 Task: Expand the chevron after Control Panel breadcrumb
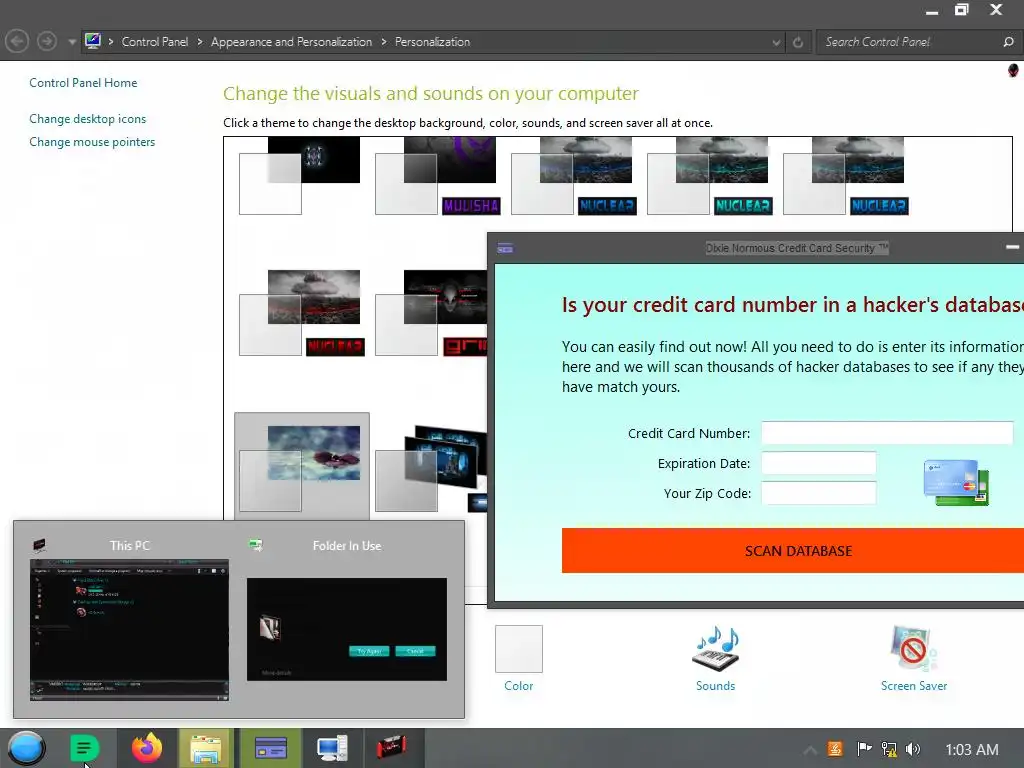200,42
